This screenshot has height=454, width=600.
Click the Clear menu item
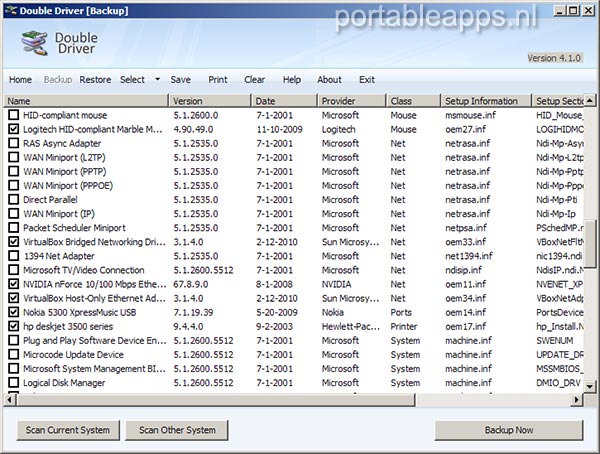point(254,80)
